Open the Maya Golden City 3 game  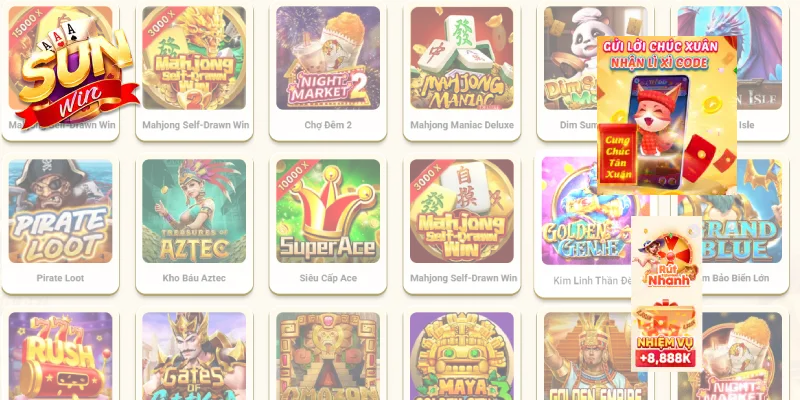pyautogui.click(x=462, y=356)
